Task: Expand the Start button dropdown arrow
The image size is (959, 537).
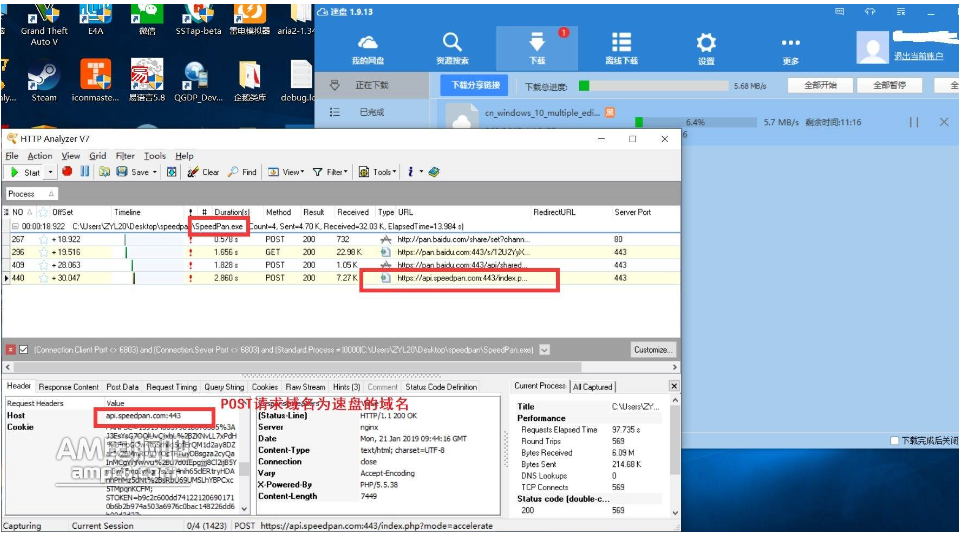Action: click(x=50, y=172)
